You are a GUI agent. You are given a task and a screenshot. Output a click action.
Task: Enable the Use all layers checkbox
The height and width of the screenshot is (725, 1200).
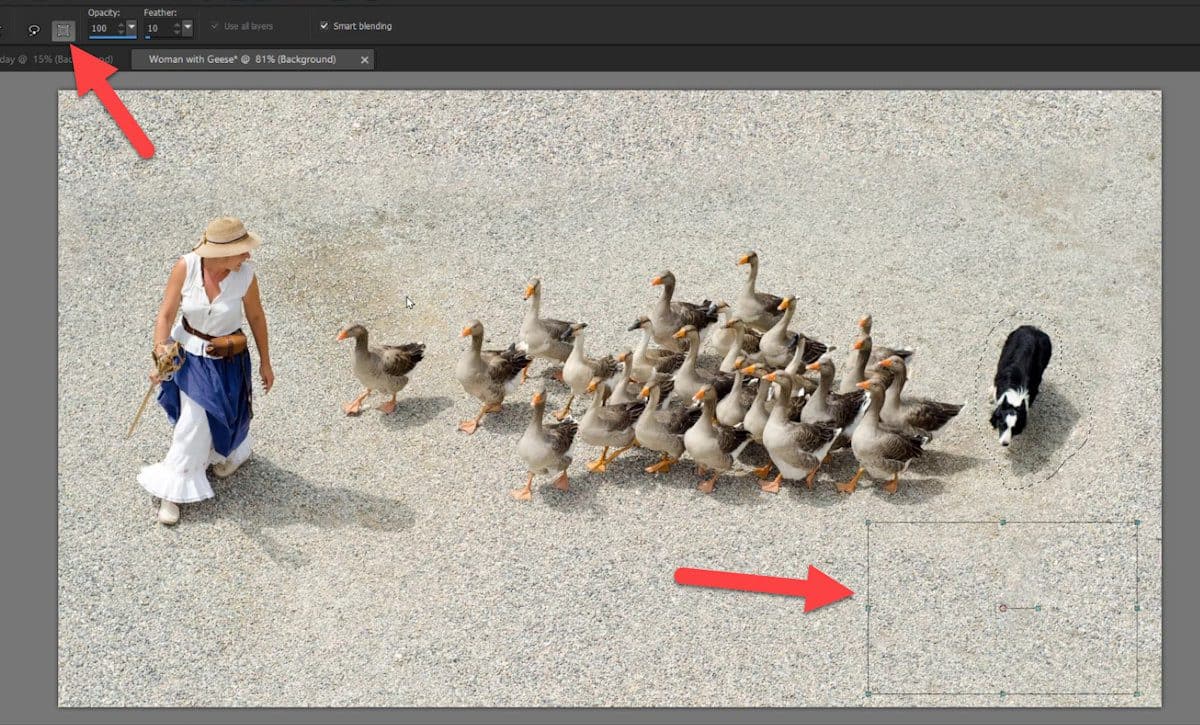click(213, 27)
